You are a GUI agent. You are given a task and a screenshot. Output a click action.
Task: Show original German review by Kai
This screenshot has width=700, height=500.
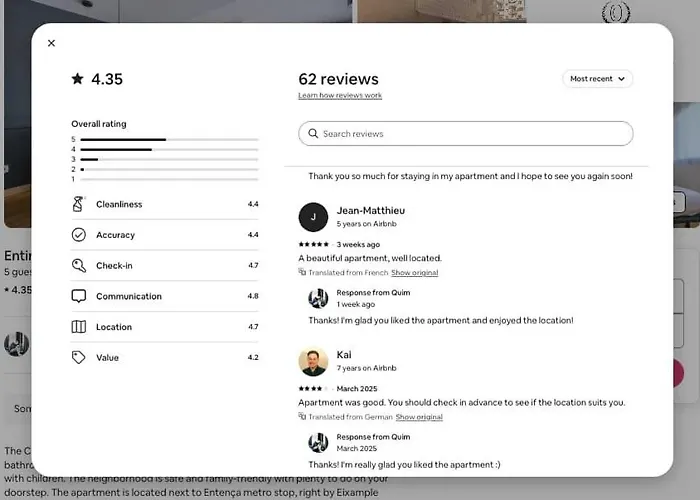click(419, 417)
